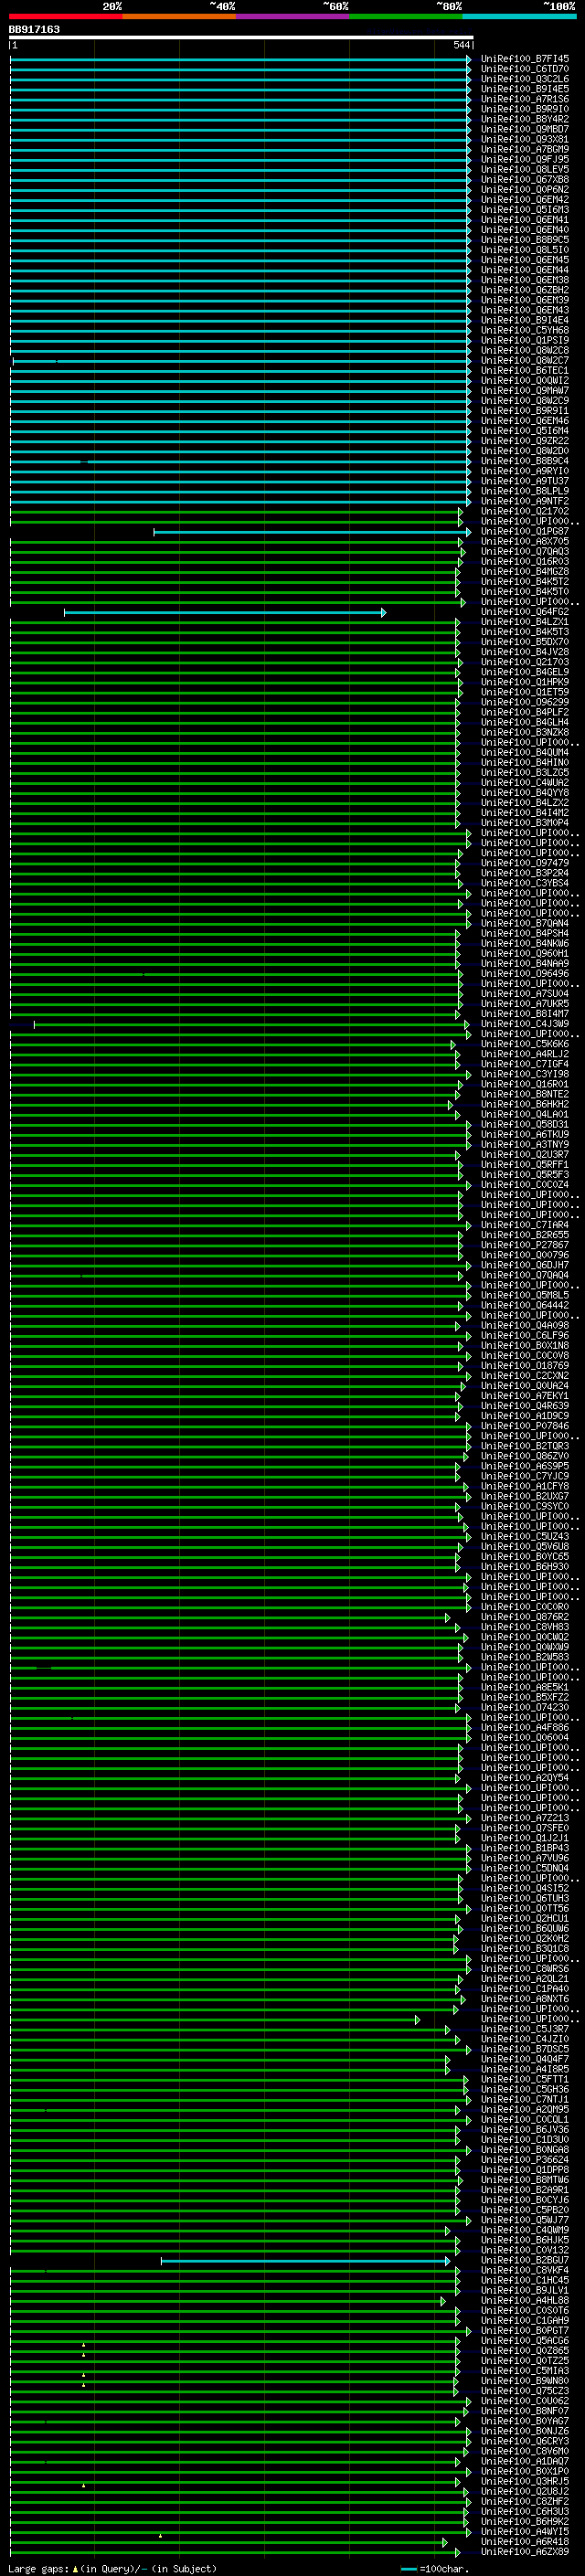The height and width of the screenshot is (2576, 585).
Task: Click the UniRef100_B8B9C5 entry
Action: pyautogui.click(x=525, y=240)
